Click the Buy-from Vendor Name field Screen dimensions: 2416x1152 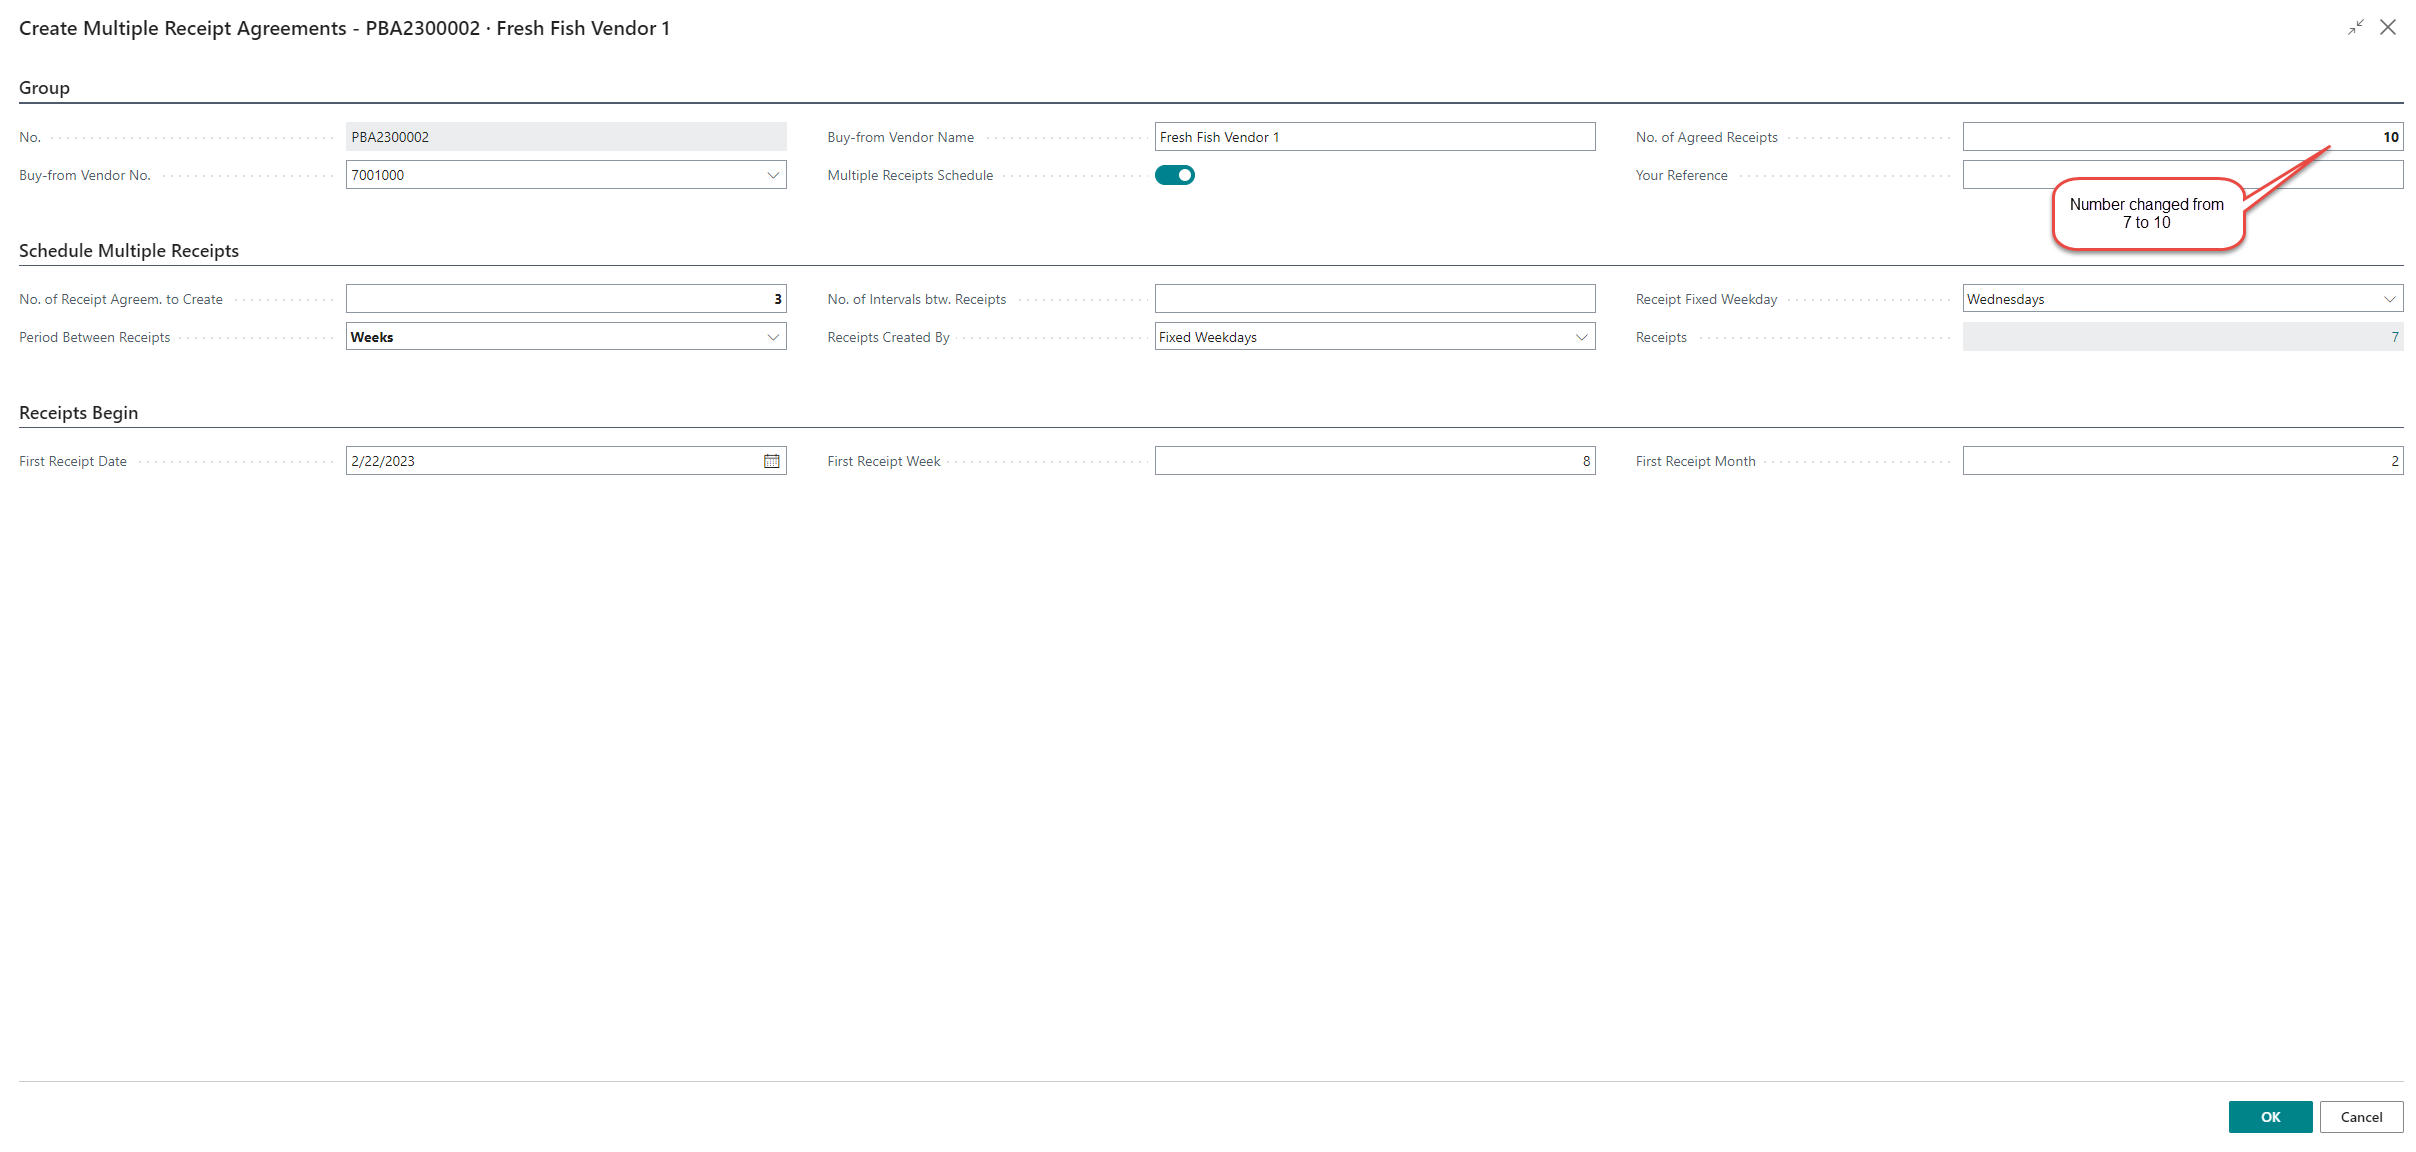click(x=1374, y=137)
